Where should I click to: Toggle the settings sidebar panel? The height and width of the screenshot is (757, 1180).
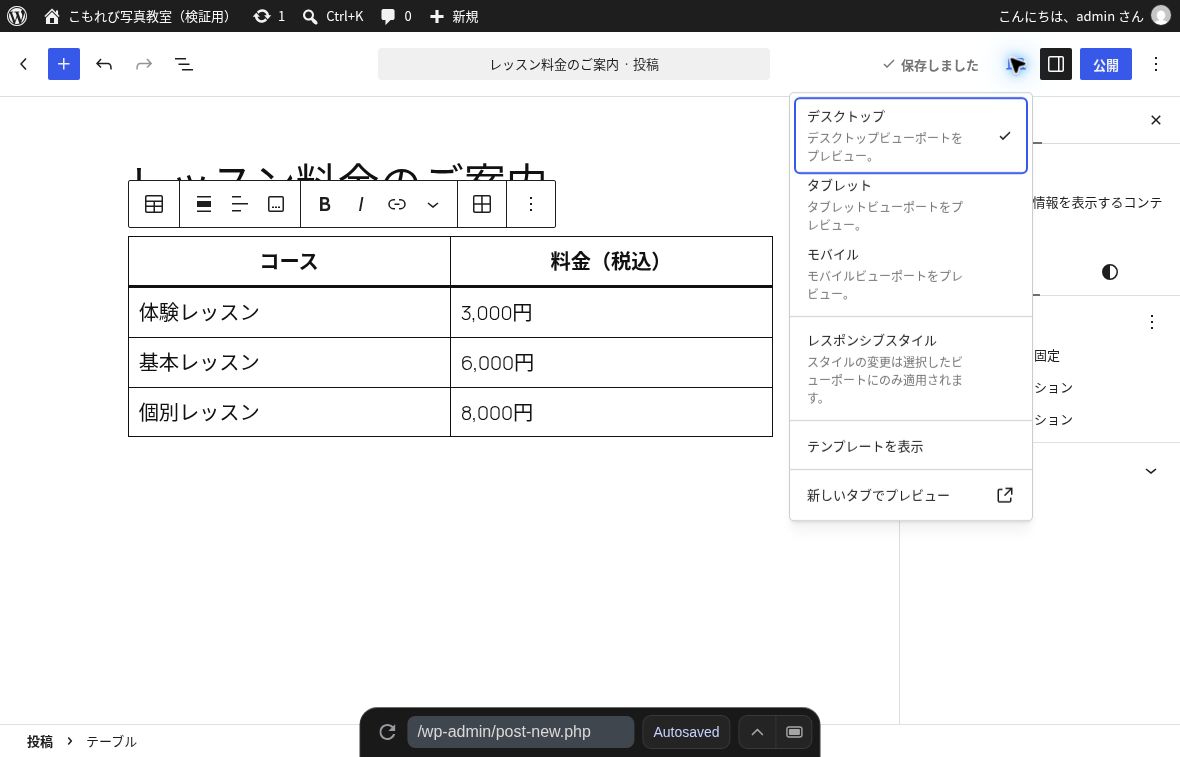point(1056,64)
